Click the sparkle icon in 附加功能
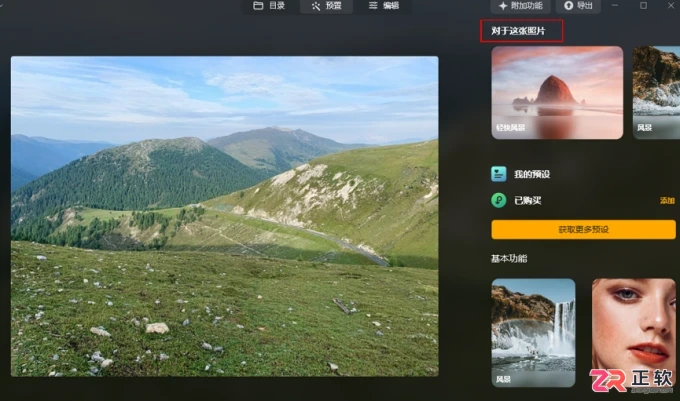The height and width of the screenshot is (401, 680). tap(503, 6)
